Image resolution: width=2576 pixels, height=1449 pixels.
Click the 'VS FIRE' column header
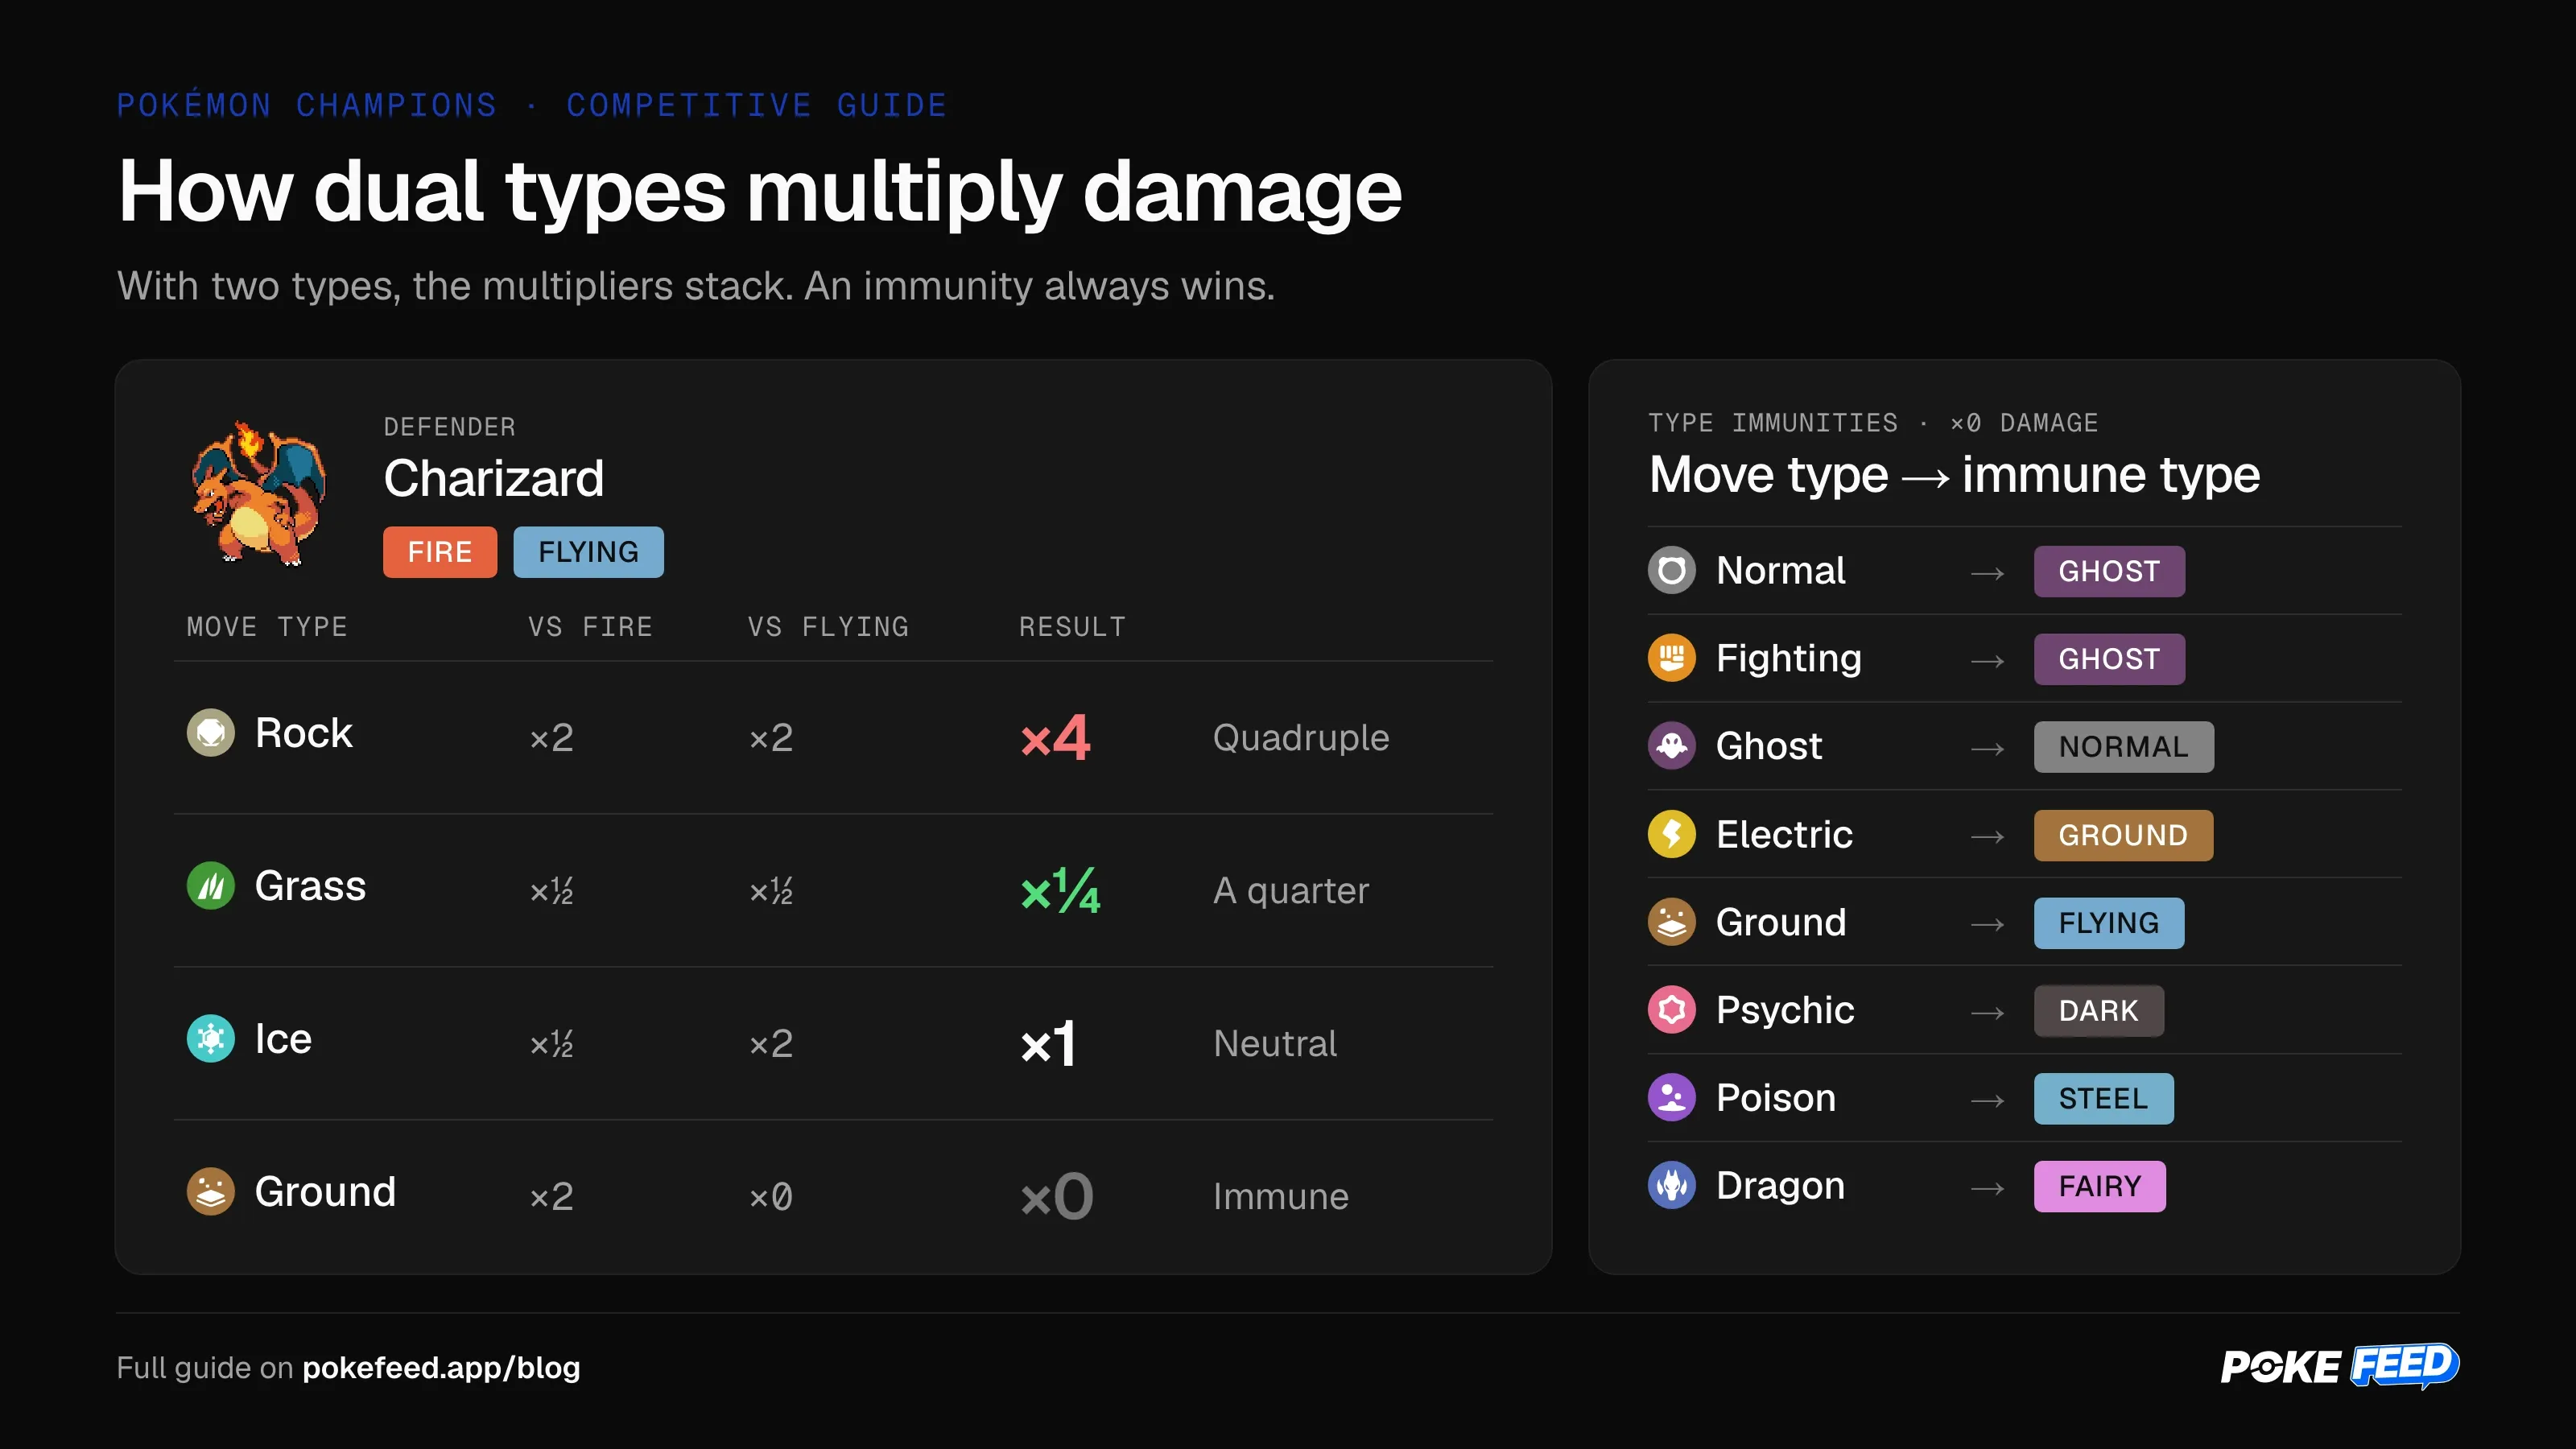590,627
